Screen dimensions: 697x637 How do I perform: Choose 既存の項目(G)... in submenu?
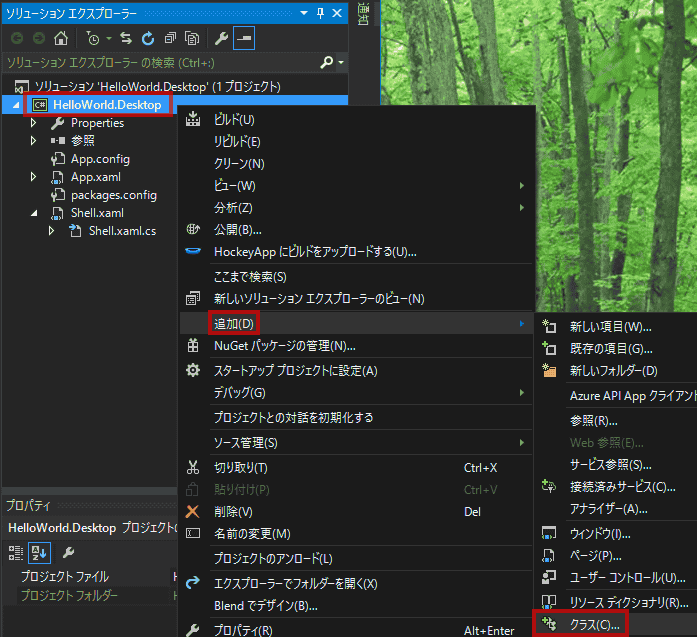tap(616, 349)
